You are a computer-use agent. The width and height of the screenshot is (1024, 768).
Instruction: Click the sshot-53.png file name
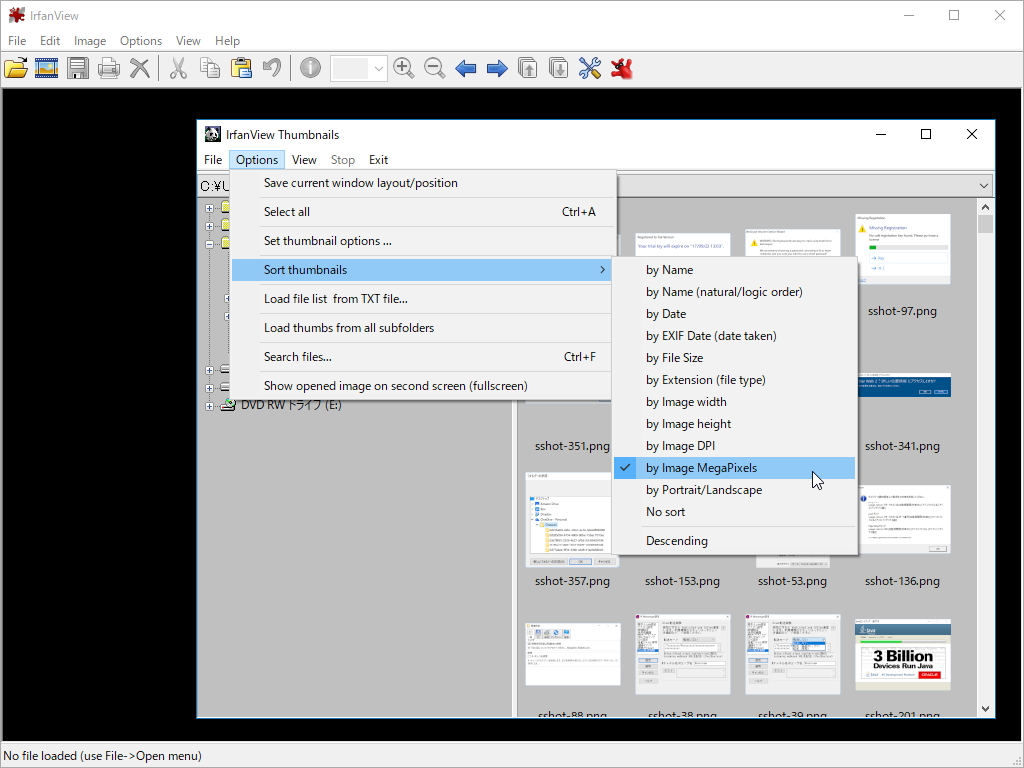[792, 581]
